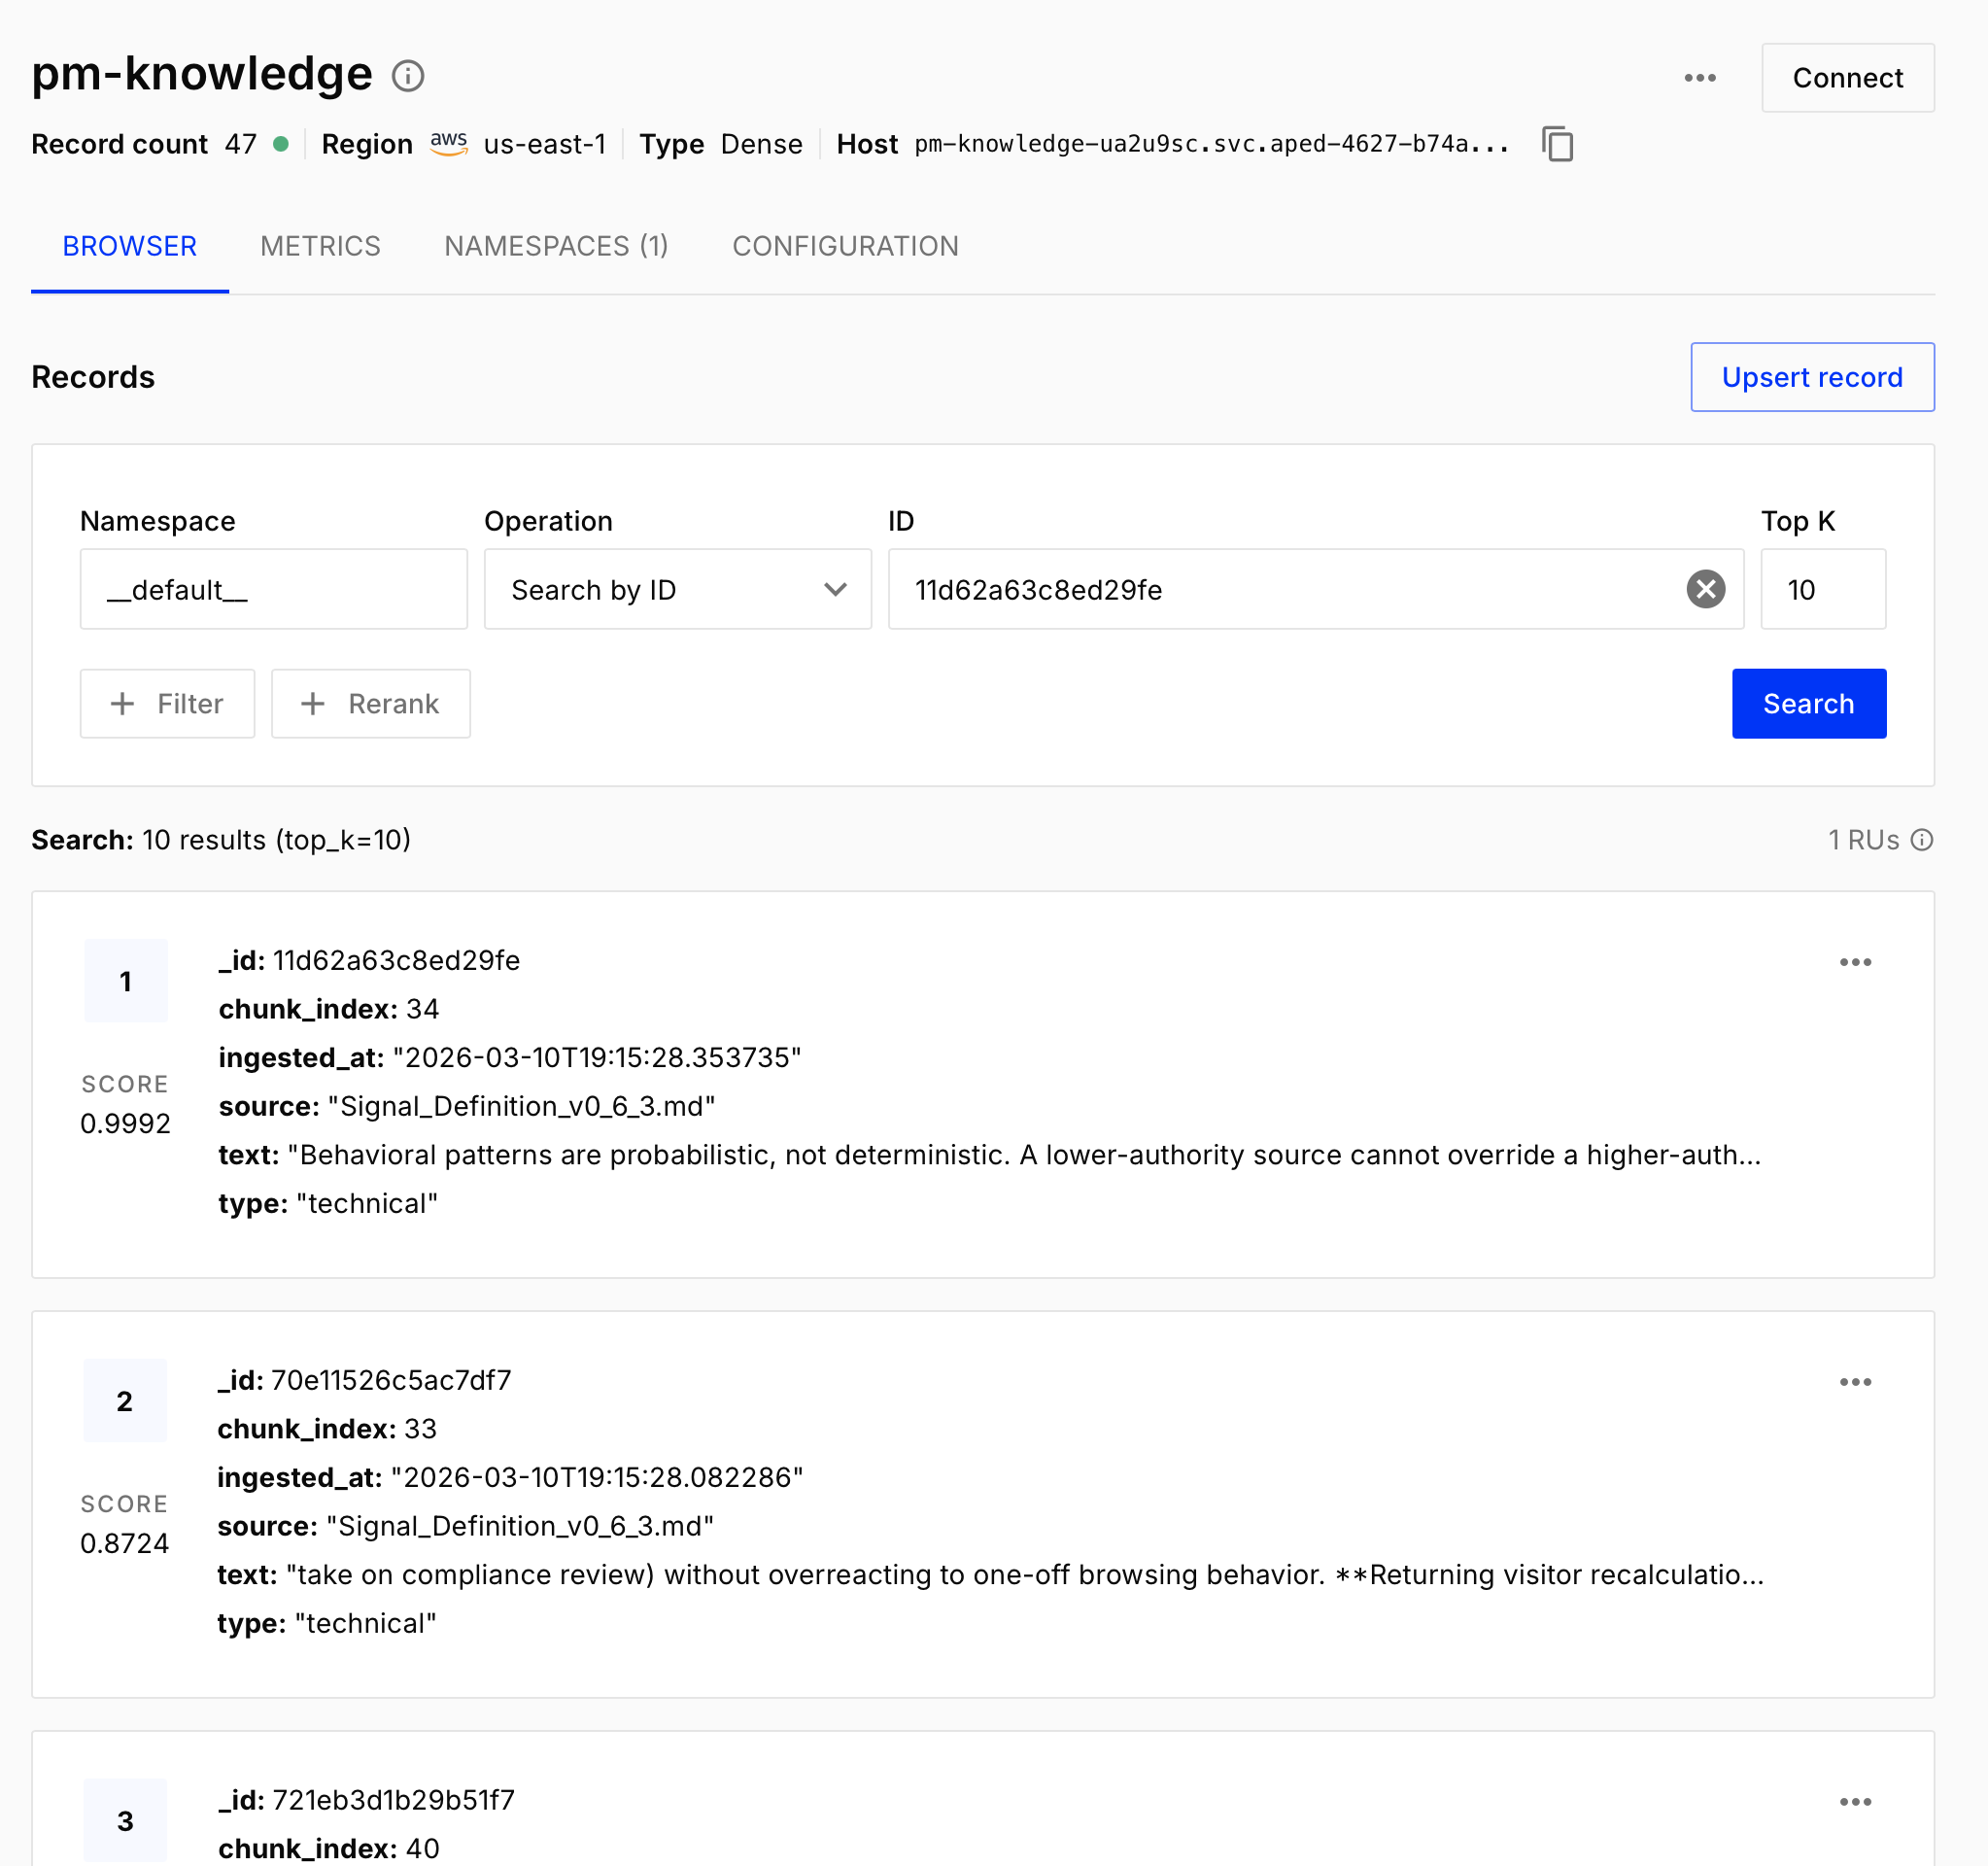Click chunk_index 34 value
The height and width of the screenshot is (1866, 1988).
(422, 1009)
